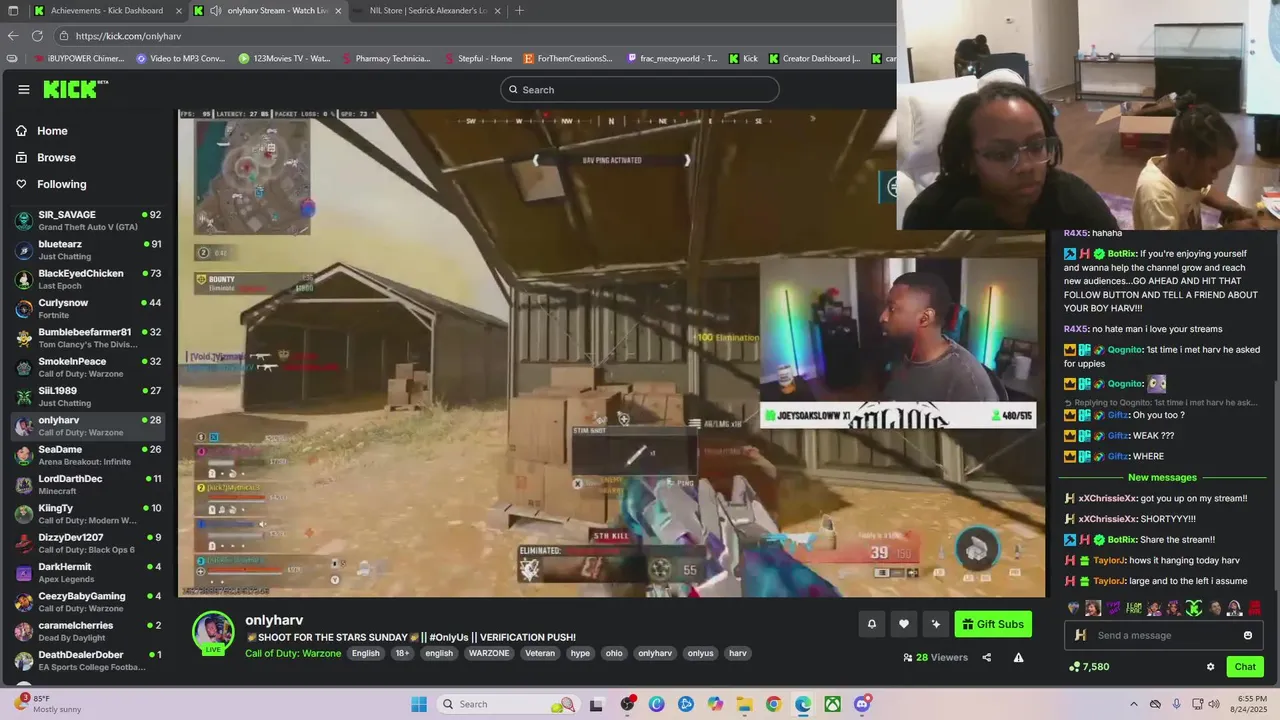Open the LordDarthDec channel in the sidebar
1280x720 pixels.
(88, 484)
